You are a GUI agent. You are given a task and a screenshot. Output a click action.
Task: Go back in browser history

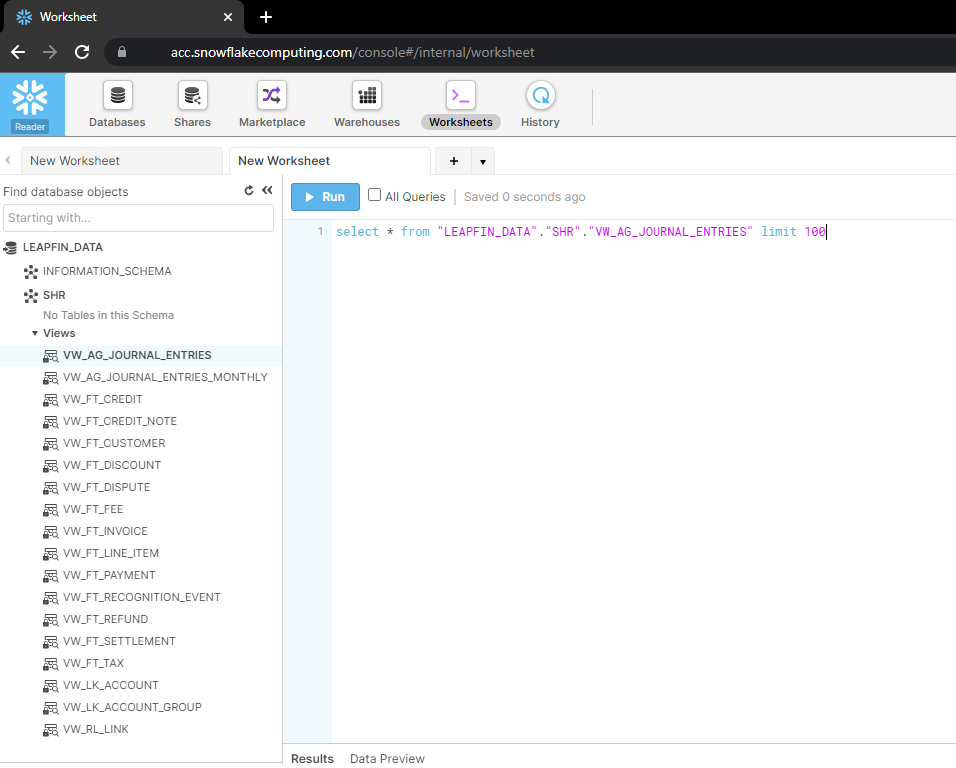[x=18, y=52]
